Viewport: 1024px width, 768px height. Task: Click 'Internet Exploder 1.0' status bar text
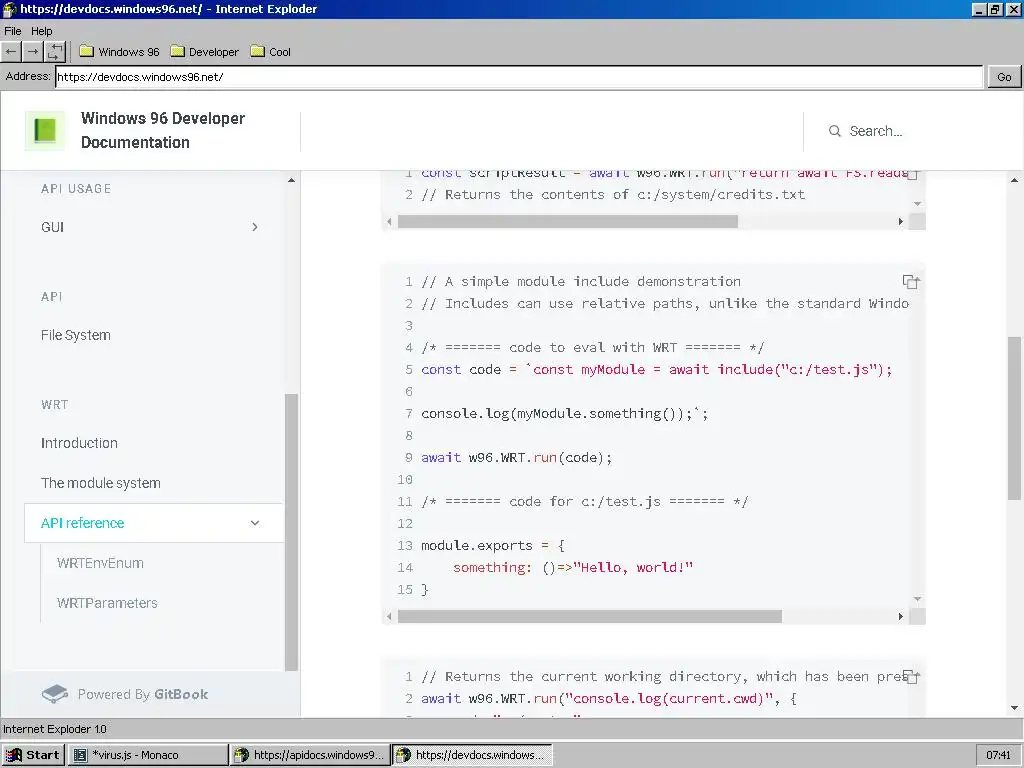point(55,729)
